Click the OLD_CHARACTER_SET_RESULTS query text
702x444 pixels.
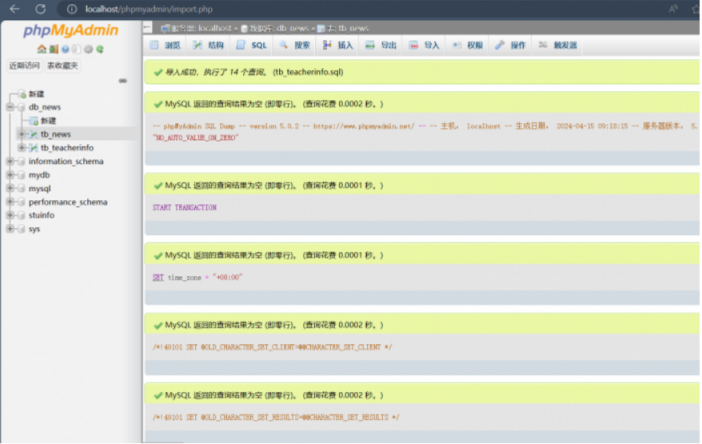(276, 418)
